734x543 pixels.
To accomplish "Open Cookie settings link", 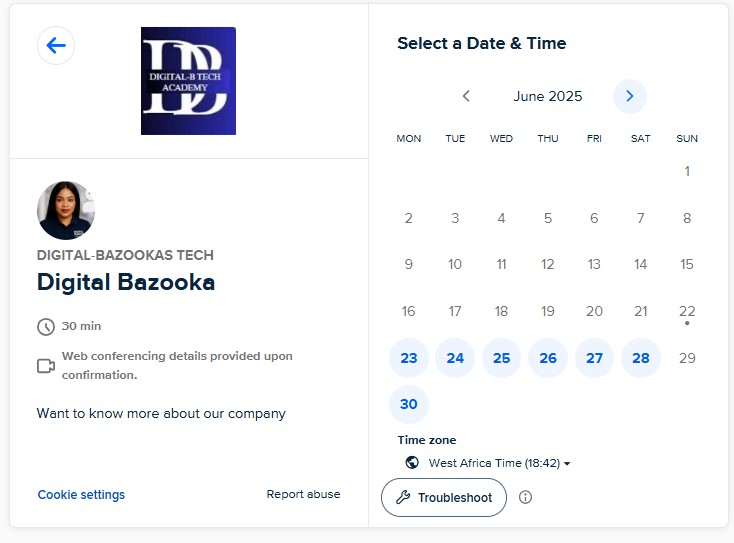I will 81,494.
